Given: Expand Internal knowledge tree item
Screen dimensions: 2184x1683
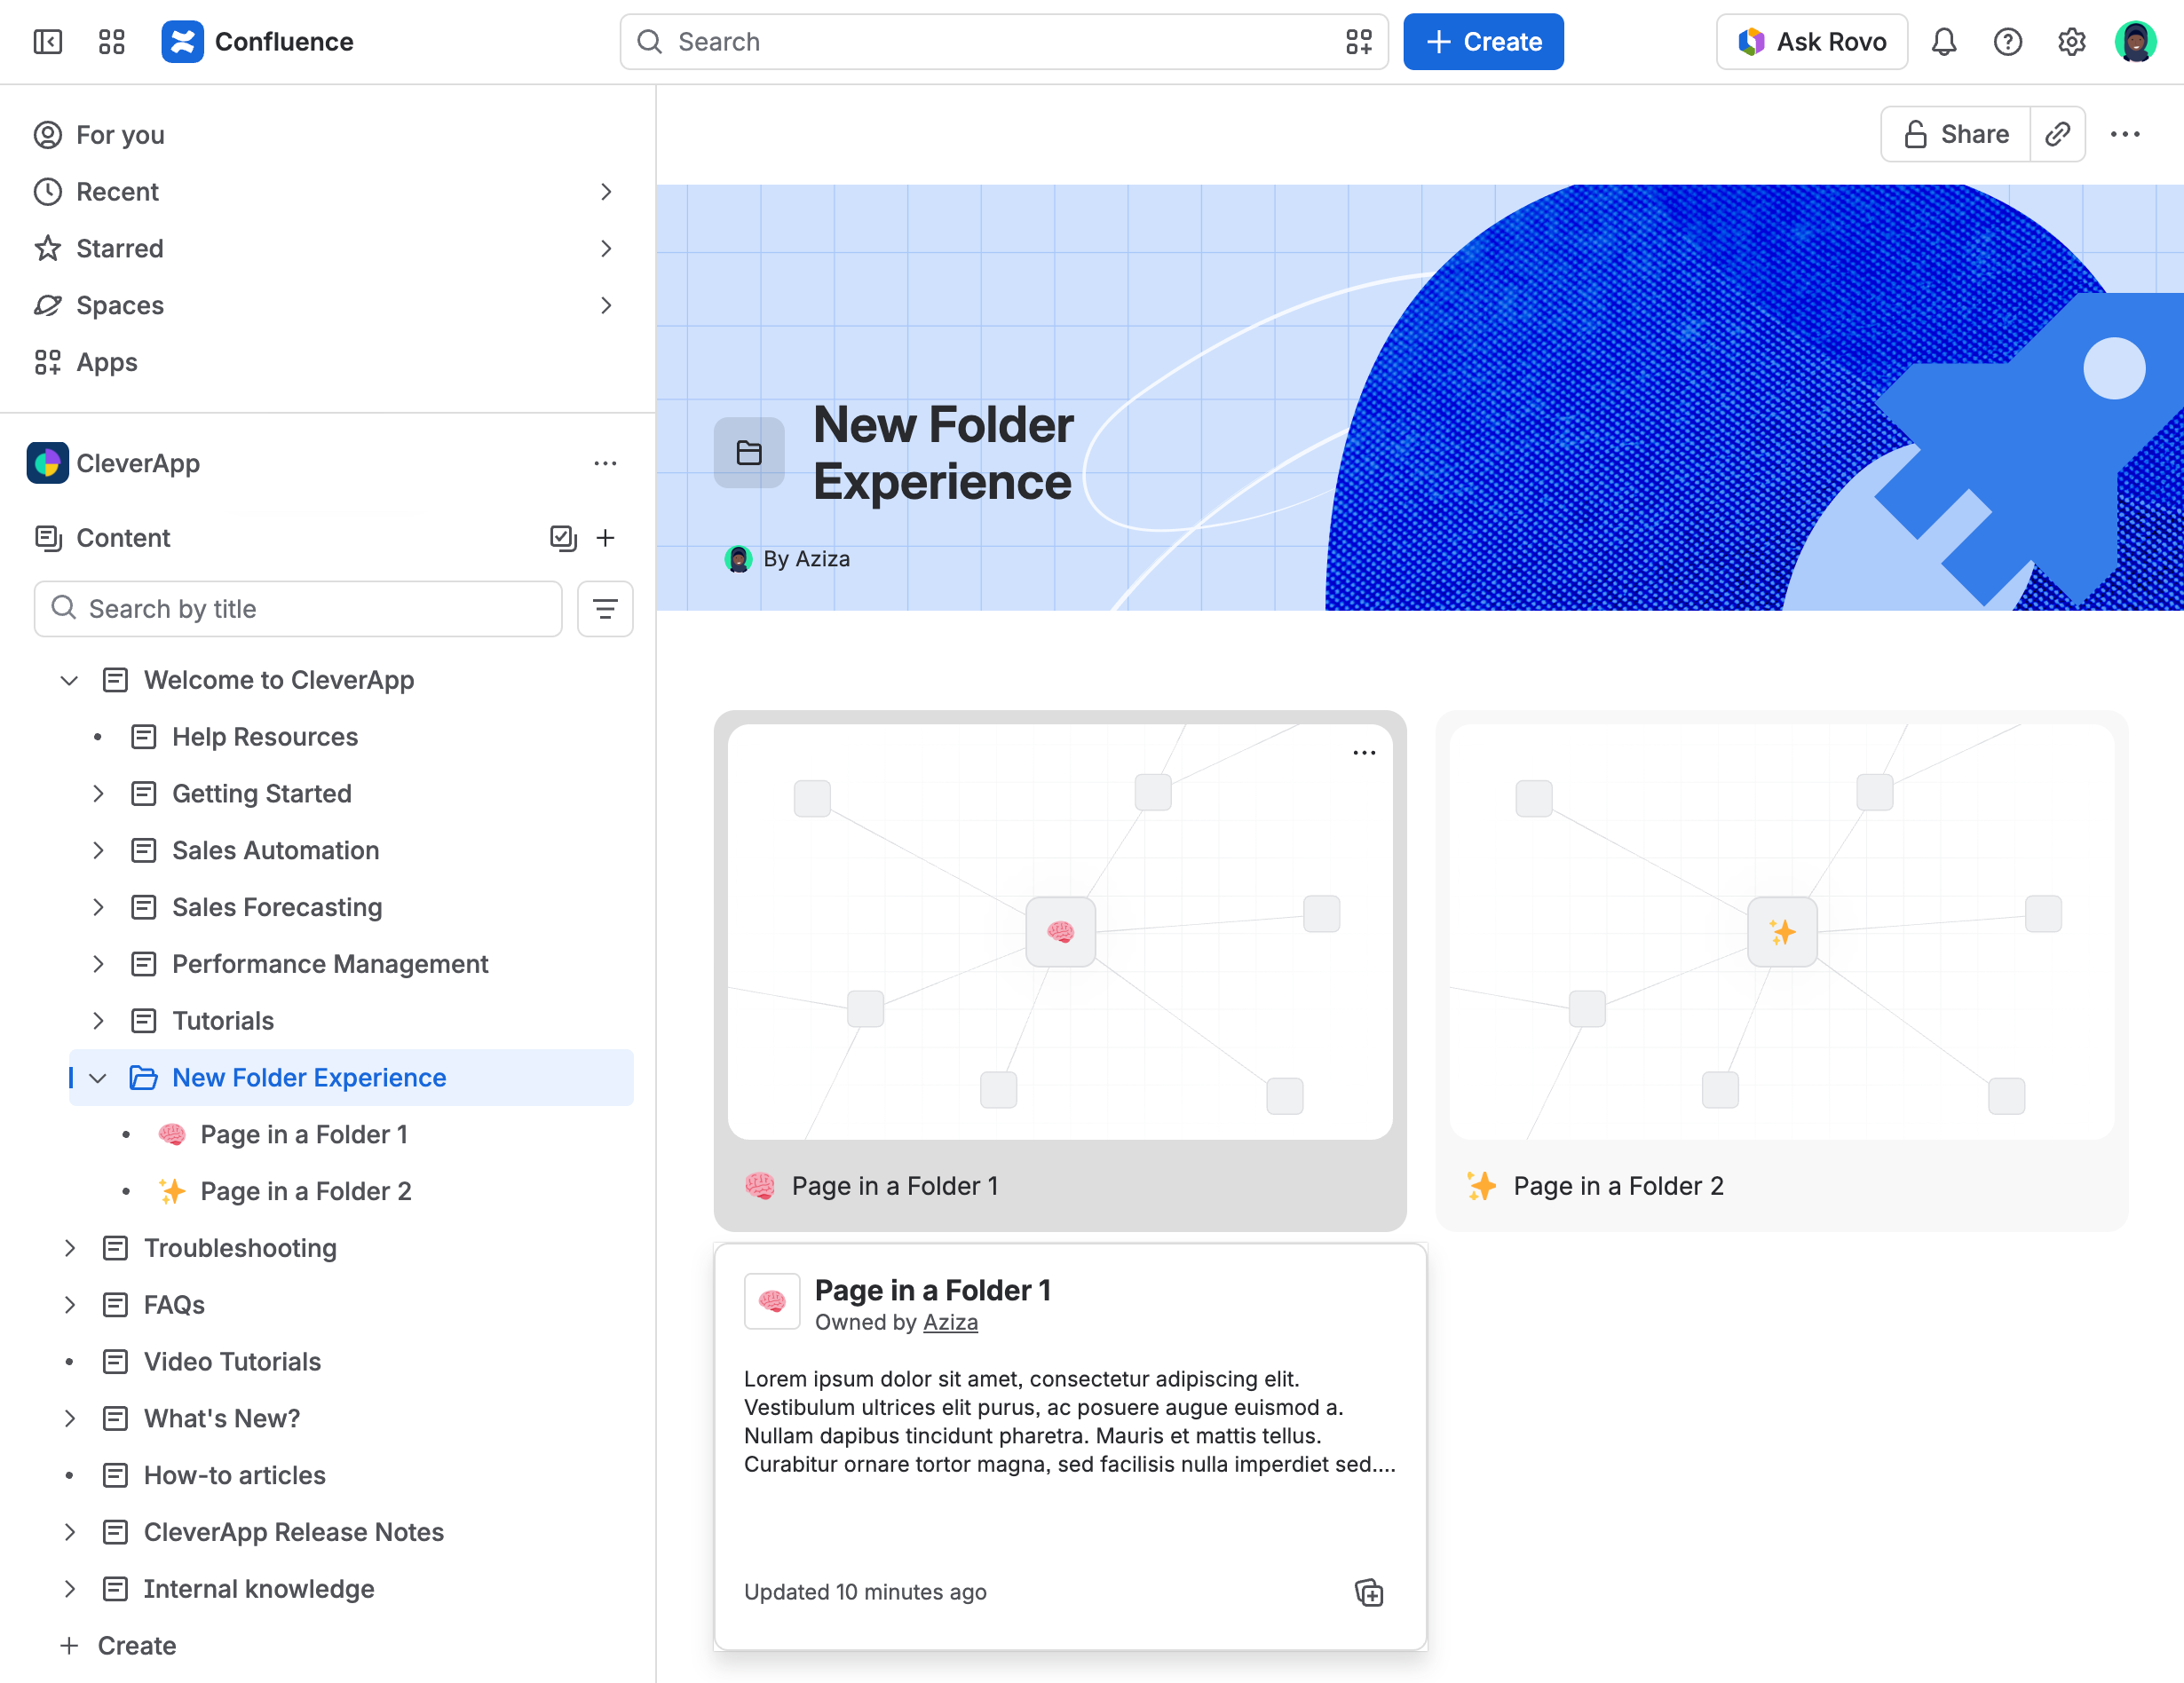Looking at the screenshot, I should [69, 1589].
